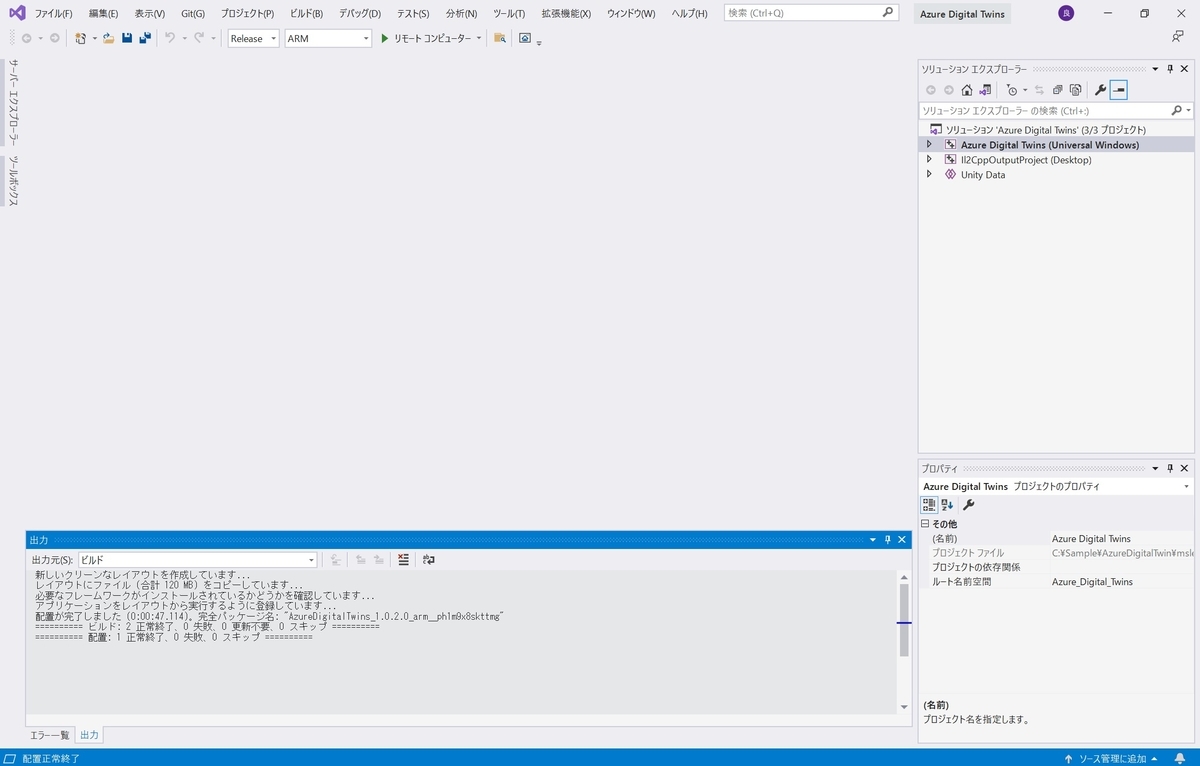Click the Output panel vertical scrollbar thumb

click(904, 620)
